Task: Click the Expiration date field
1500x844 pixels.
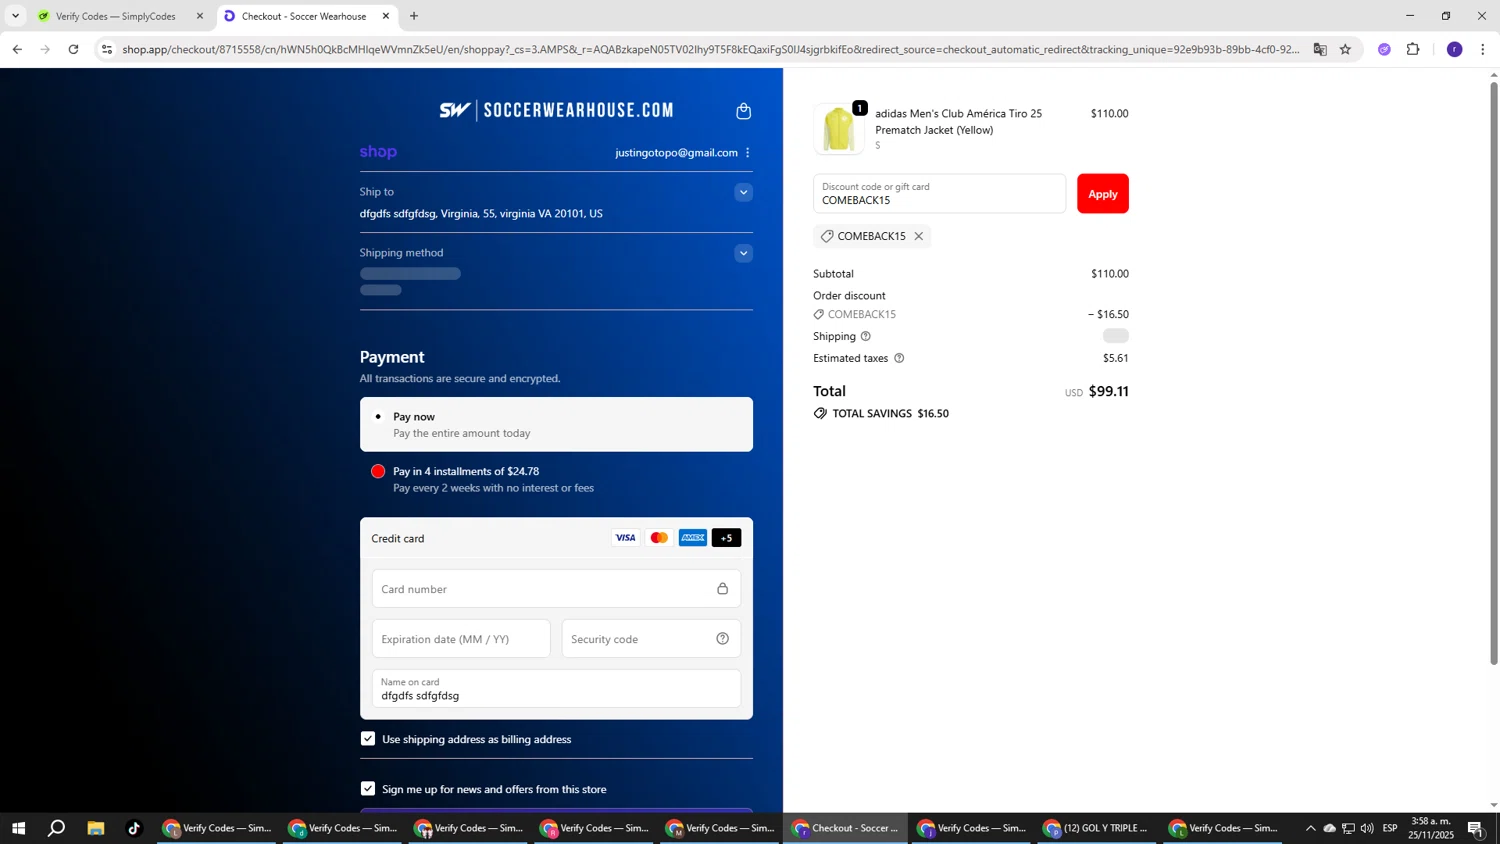Action: coord(461,639)
